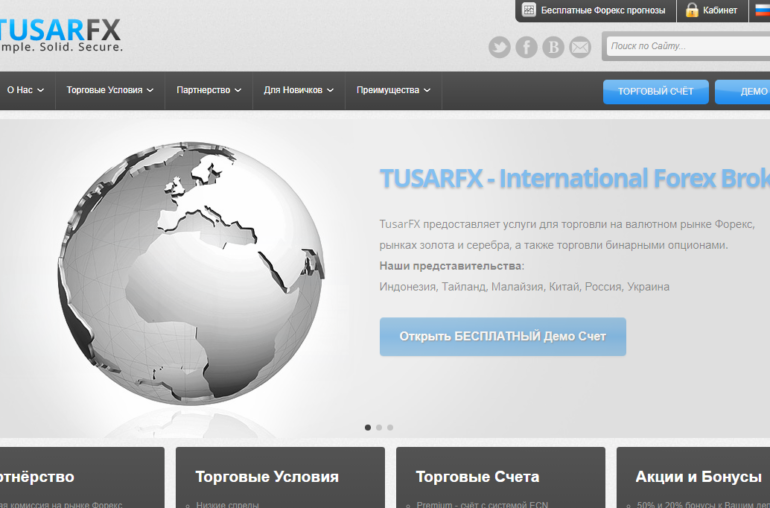Click the padlock icon beside Кабинет
Viewport: 770px width, 508px height.
coord(691,10)
